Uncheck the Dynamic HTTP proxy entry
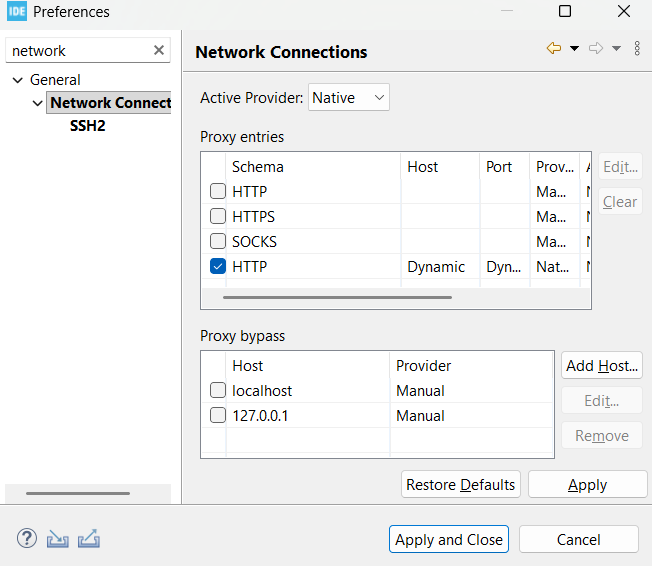 pyautogui.click(x=218, y=266)
